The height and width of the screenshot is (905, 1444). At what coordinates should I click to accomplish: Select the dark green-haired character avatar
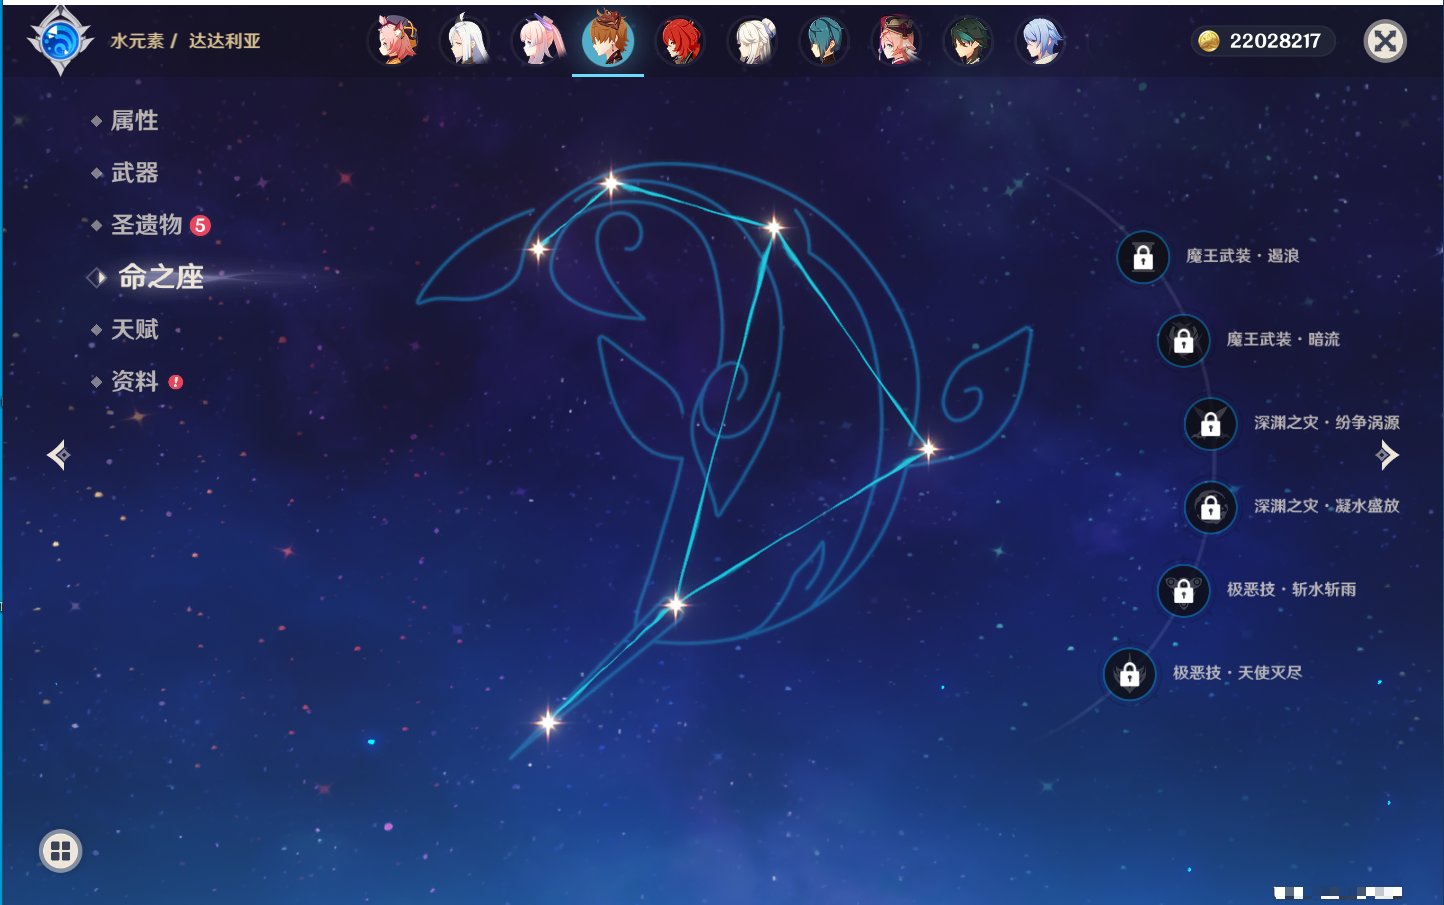pos(969,41)
